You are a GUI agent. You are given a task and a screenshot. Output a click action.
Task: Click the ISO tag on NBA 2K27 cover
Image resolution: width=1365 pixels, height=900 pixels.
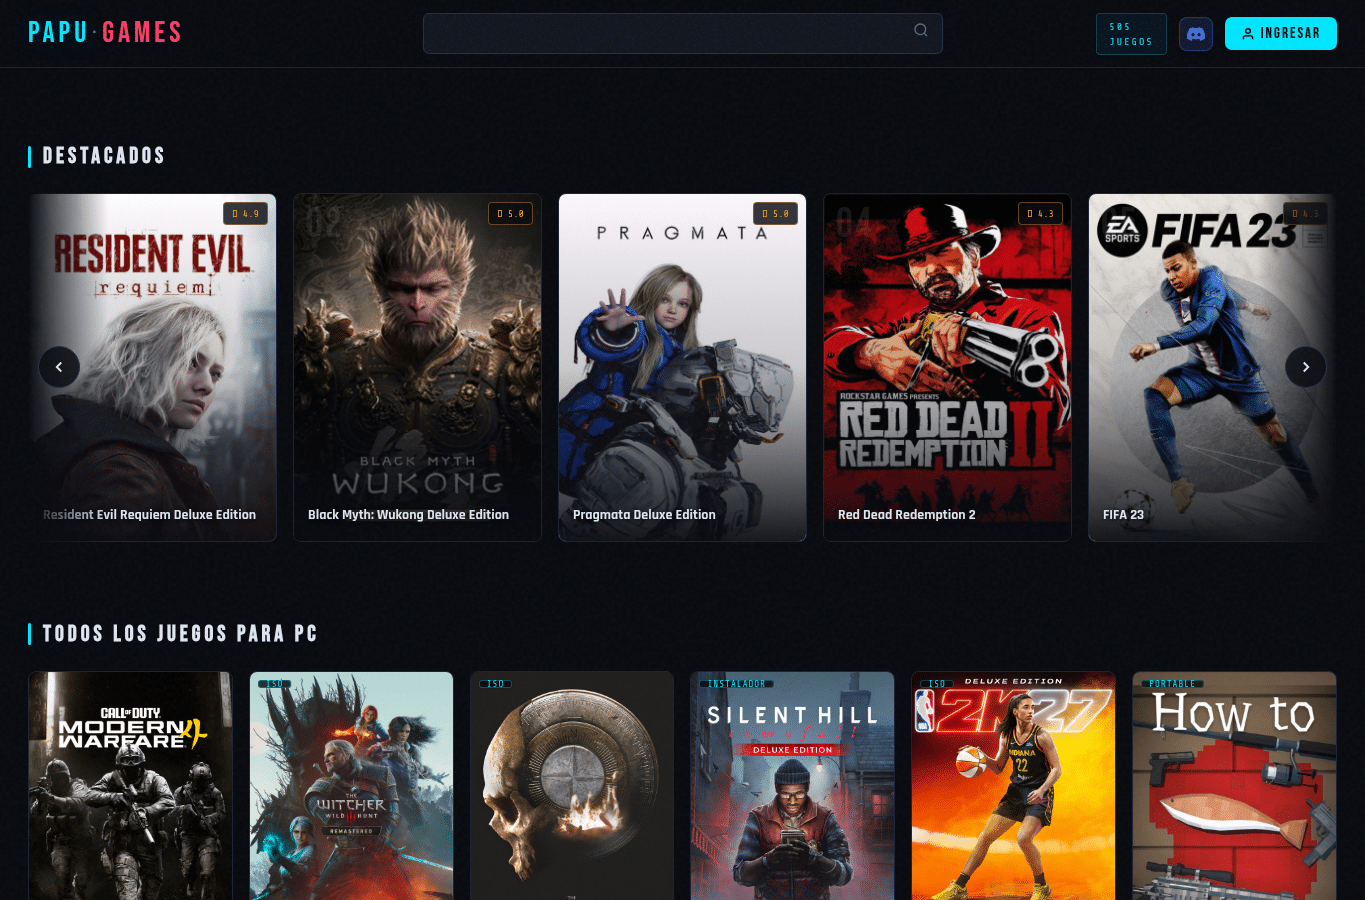pyautogui.click(x=937, y=684)
